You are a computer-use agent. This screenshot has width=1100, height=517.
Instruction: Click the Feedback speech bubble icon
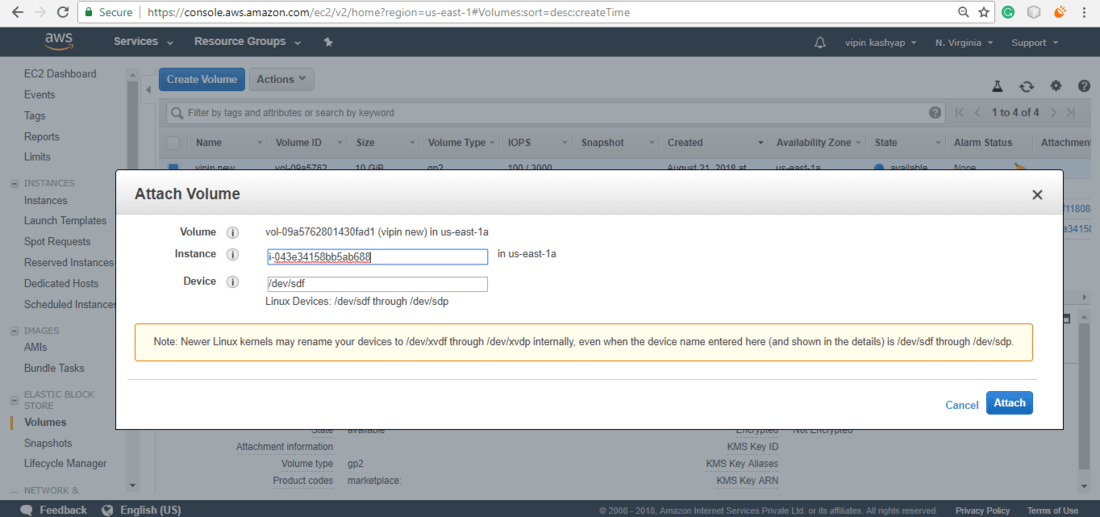tap(27, 510)
